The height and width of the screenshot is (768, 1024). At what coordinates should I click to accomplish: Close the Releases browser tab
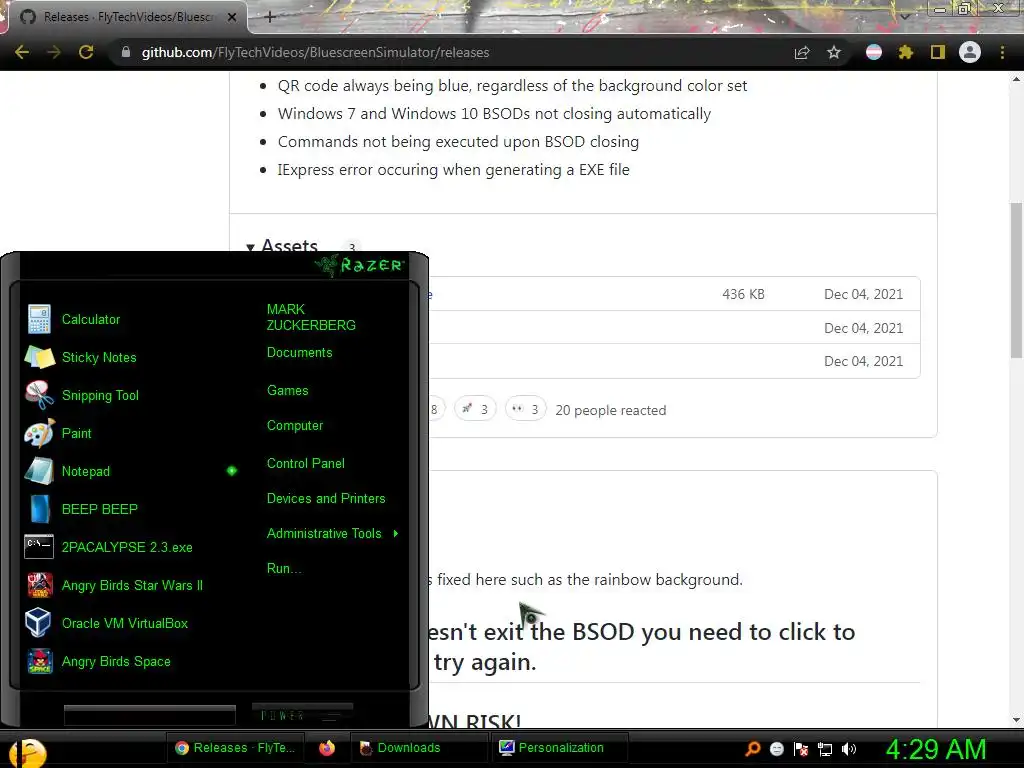(x=232, y=17)
